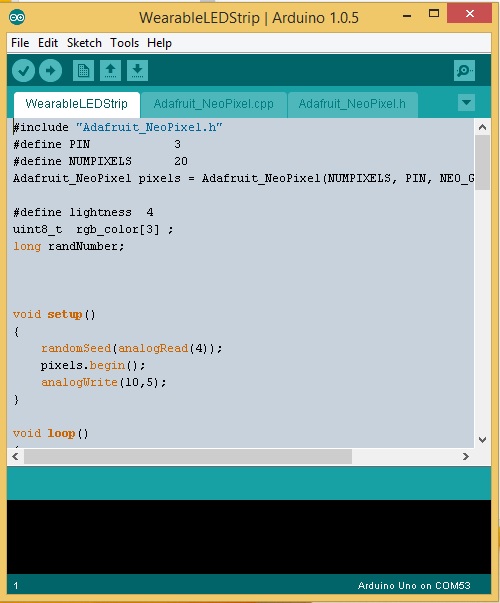Image resolution: width=500 pixels, height=603 pixels.
Task: Click the line number 1 in status bar
Action: pyautogui.click(x=16, y=586)
